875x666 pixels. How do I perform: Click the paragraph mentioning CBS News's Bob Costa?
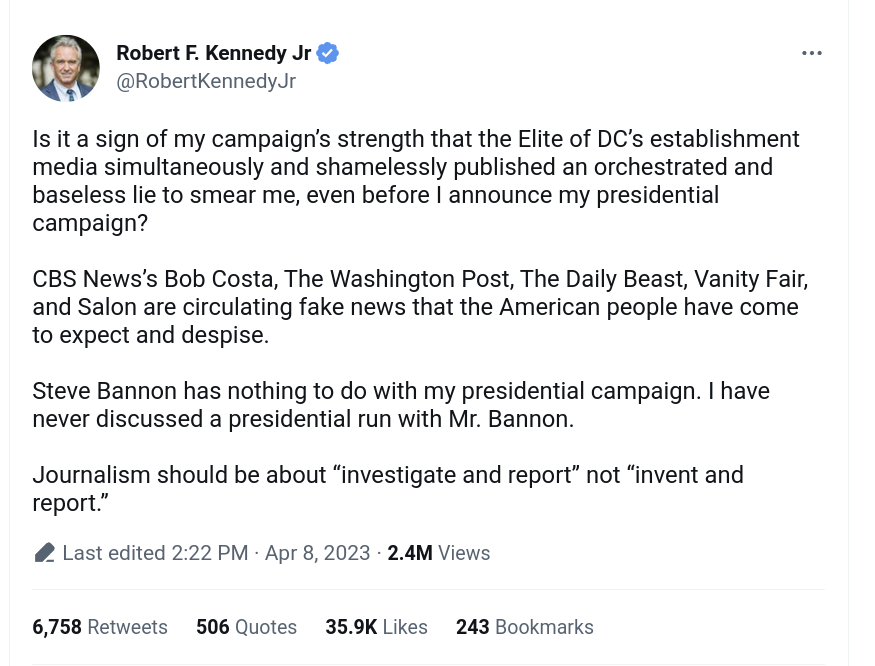click(x=420, y=307)
